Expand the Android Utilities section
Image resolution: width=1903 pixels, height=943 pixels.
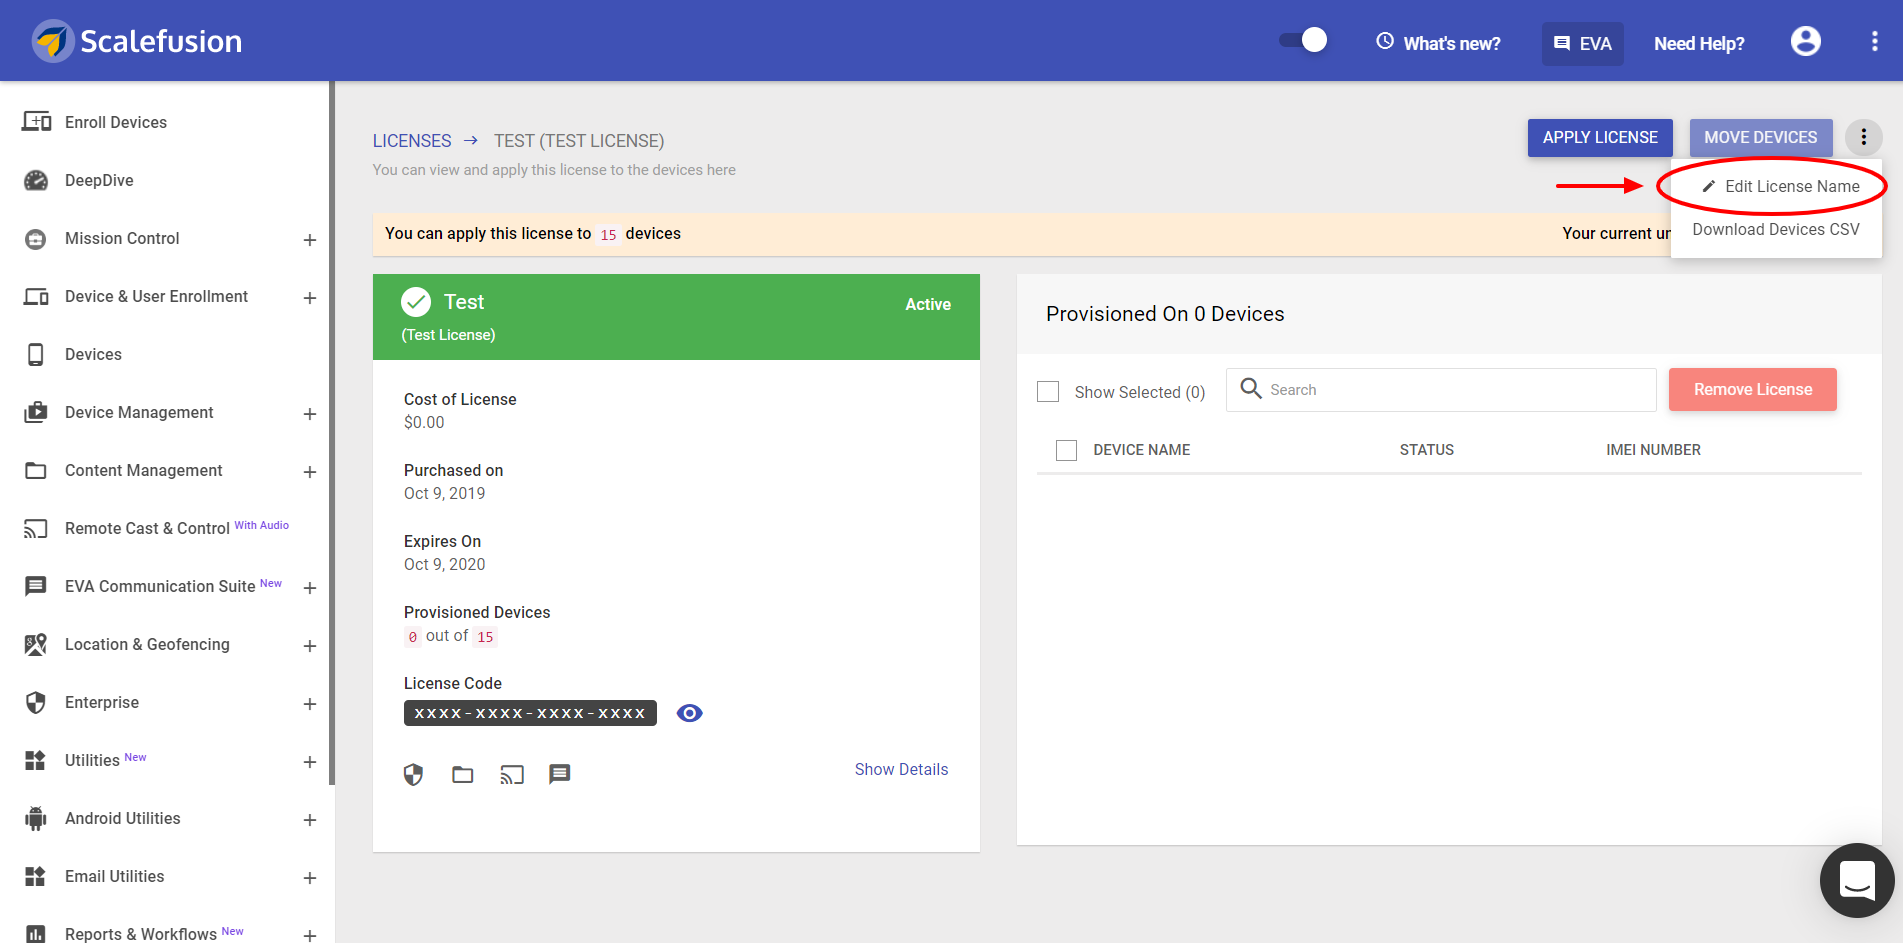[x=310, y=820]
